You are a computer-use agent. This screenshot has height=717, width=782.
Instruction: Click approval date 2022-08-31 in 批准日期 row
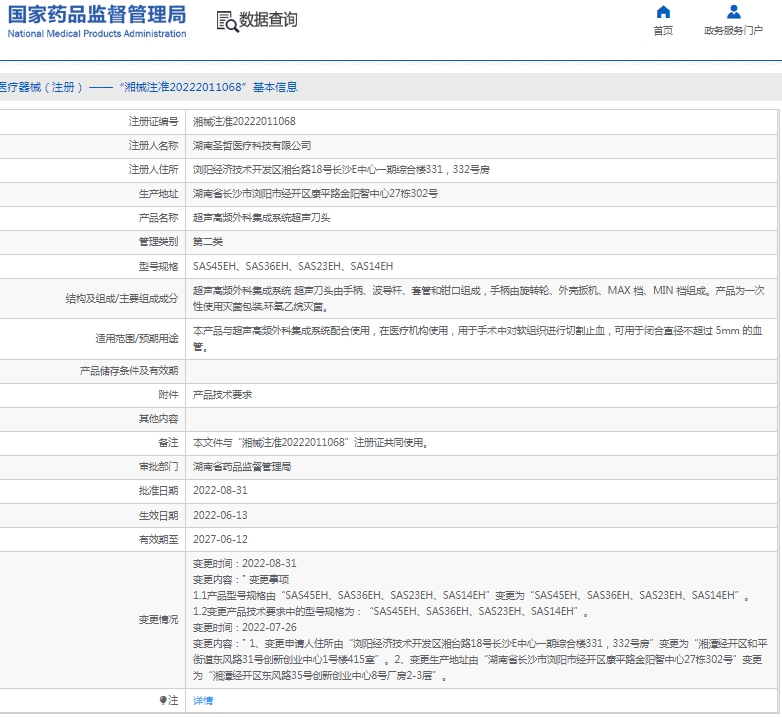[x=220, y=491]
